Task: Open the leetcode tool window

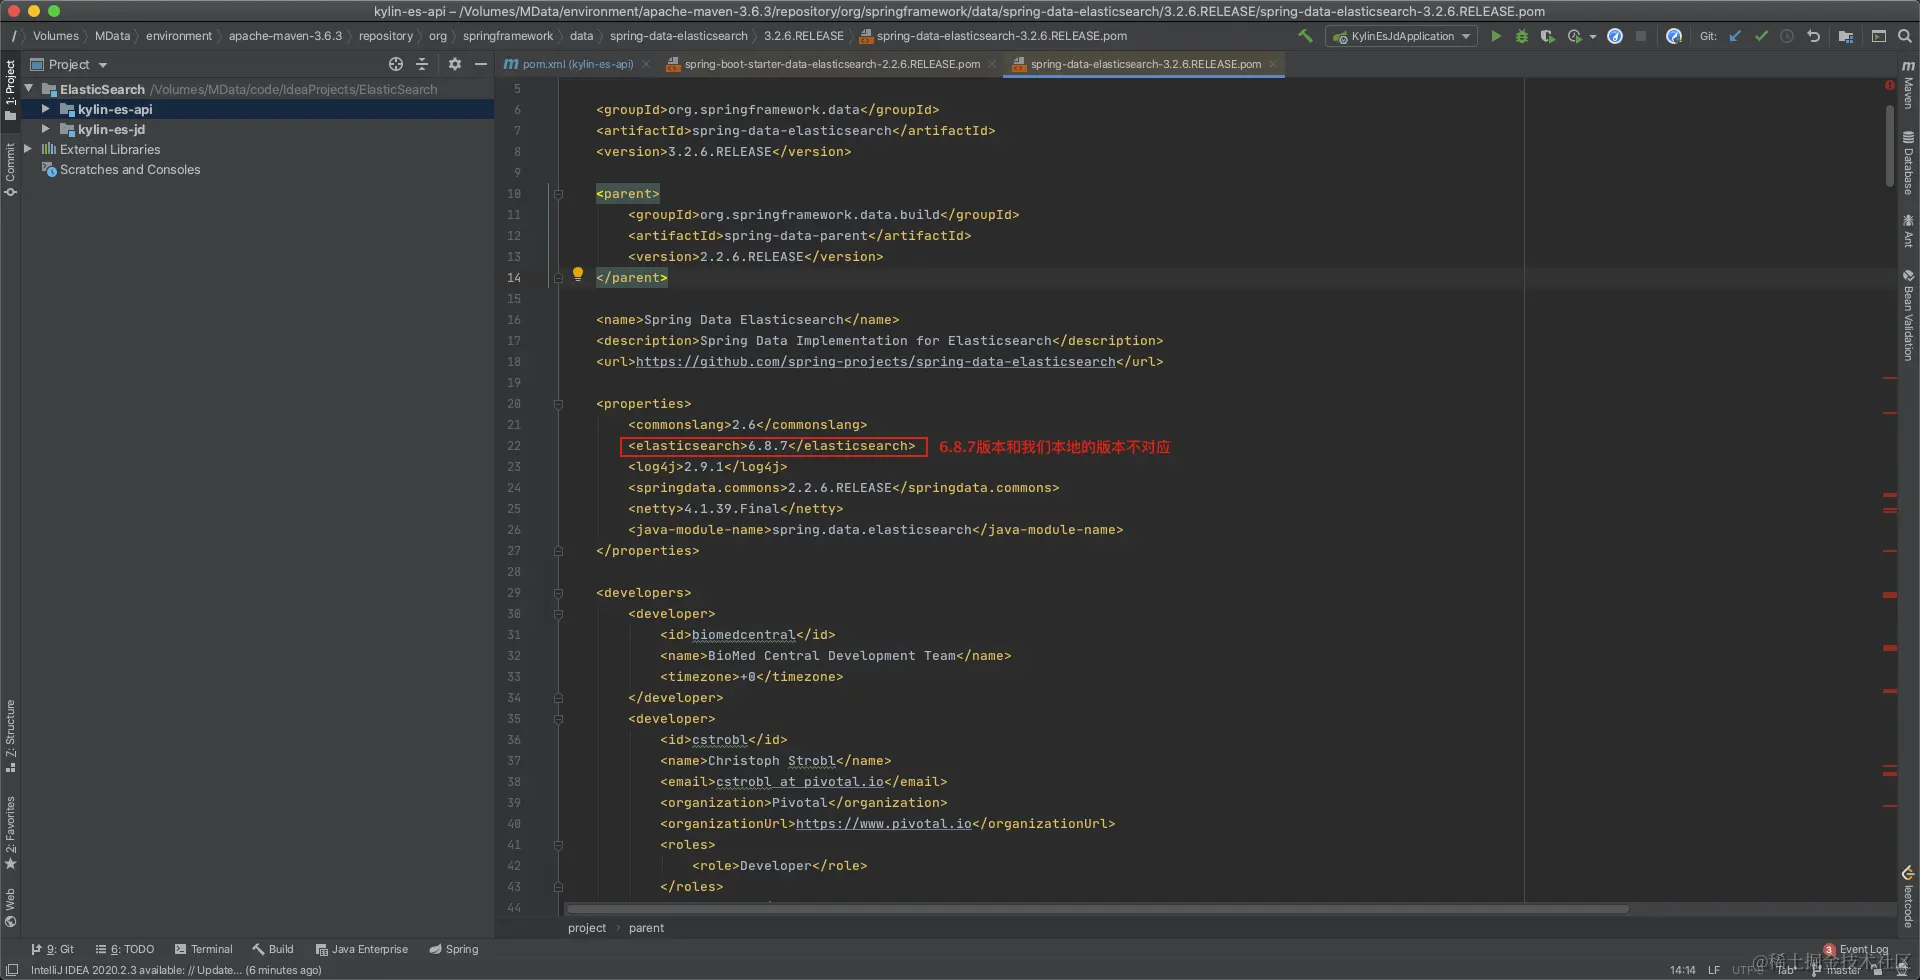Action: pyautogui.click(x=1908, y=897)
